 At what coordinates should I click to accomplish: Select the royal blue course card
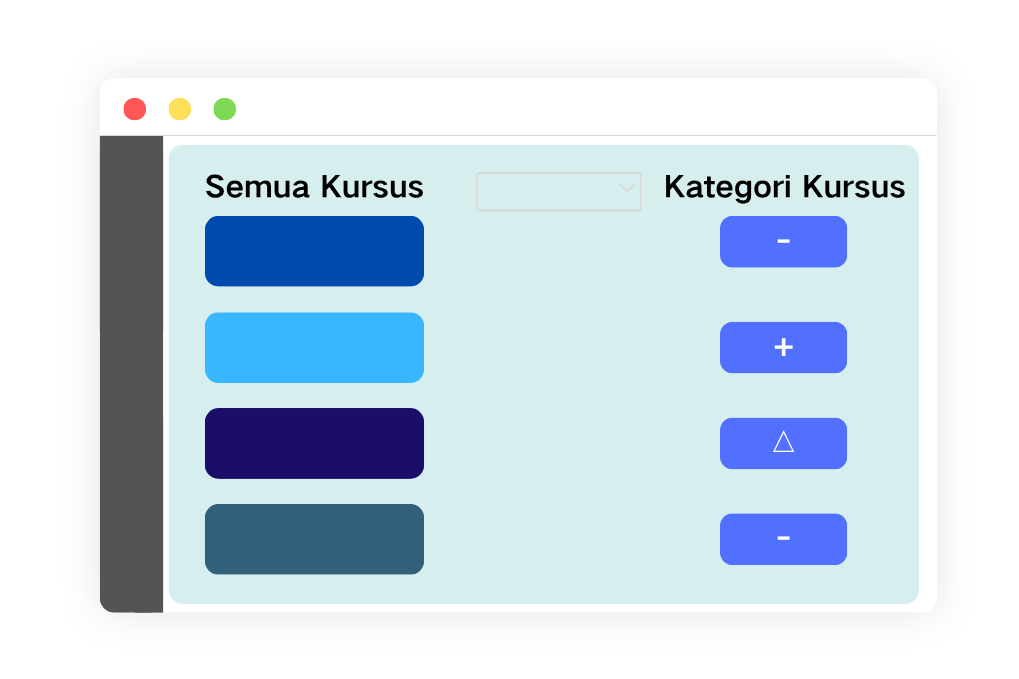(315, 251)
